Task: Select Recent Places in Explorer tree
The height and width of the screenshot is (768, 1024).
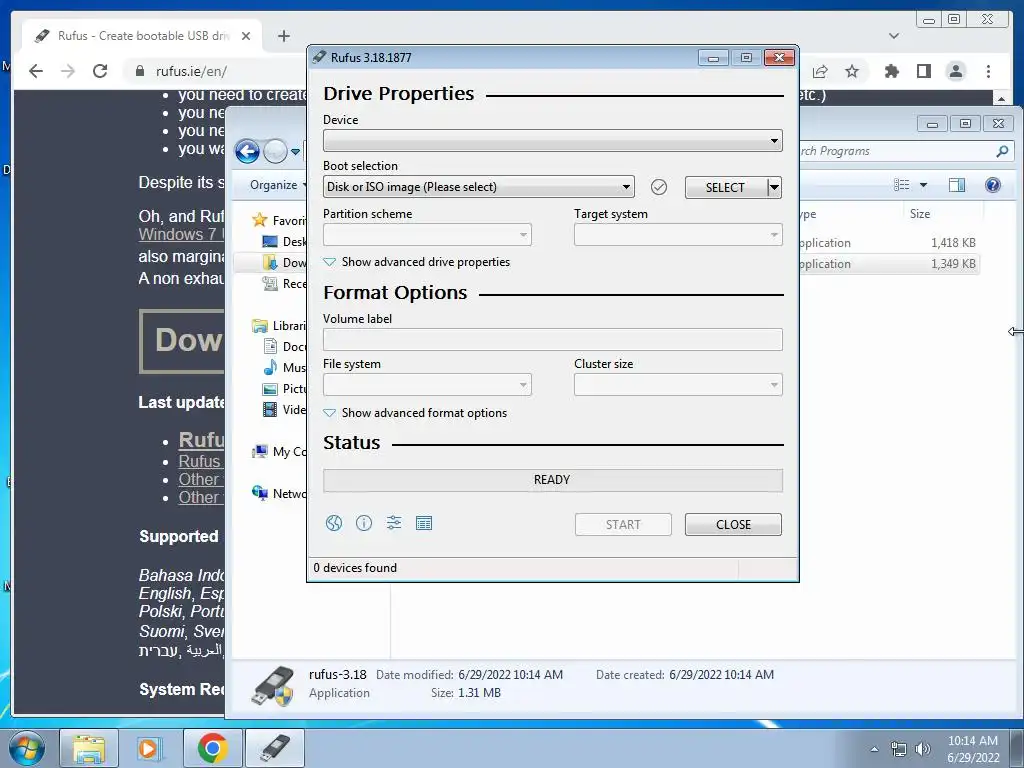Action: tap(285, 283)
